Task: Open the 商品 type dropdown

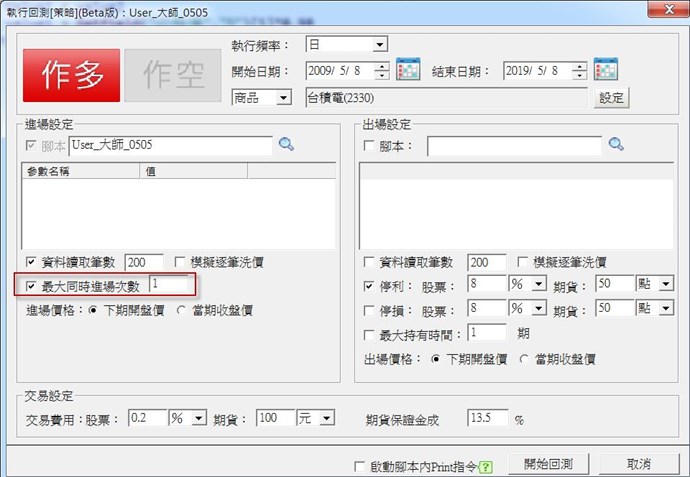Action: coord(283,97)
